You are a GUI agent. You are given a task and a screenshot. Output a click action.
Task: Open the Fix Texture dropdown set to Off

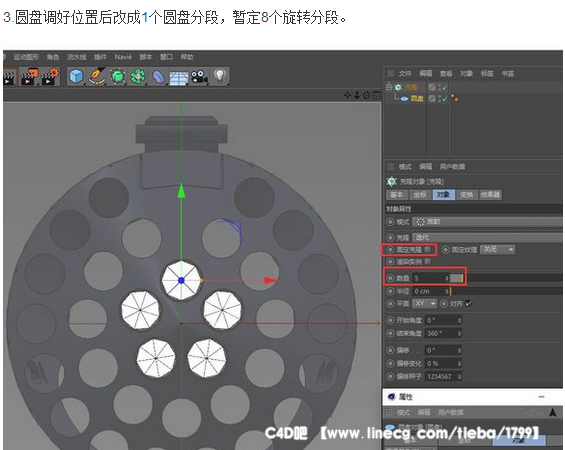(x=497, y=249)
